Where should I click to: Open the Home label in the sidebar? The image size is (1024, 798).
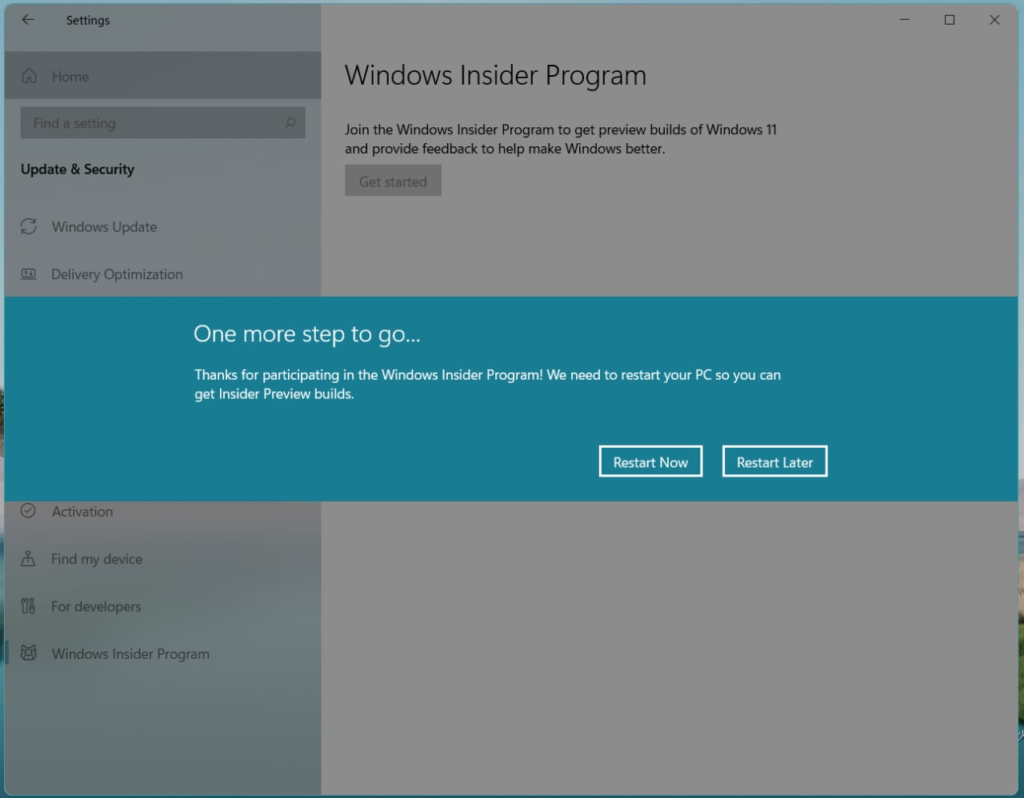coord(70,76)
